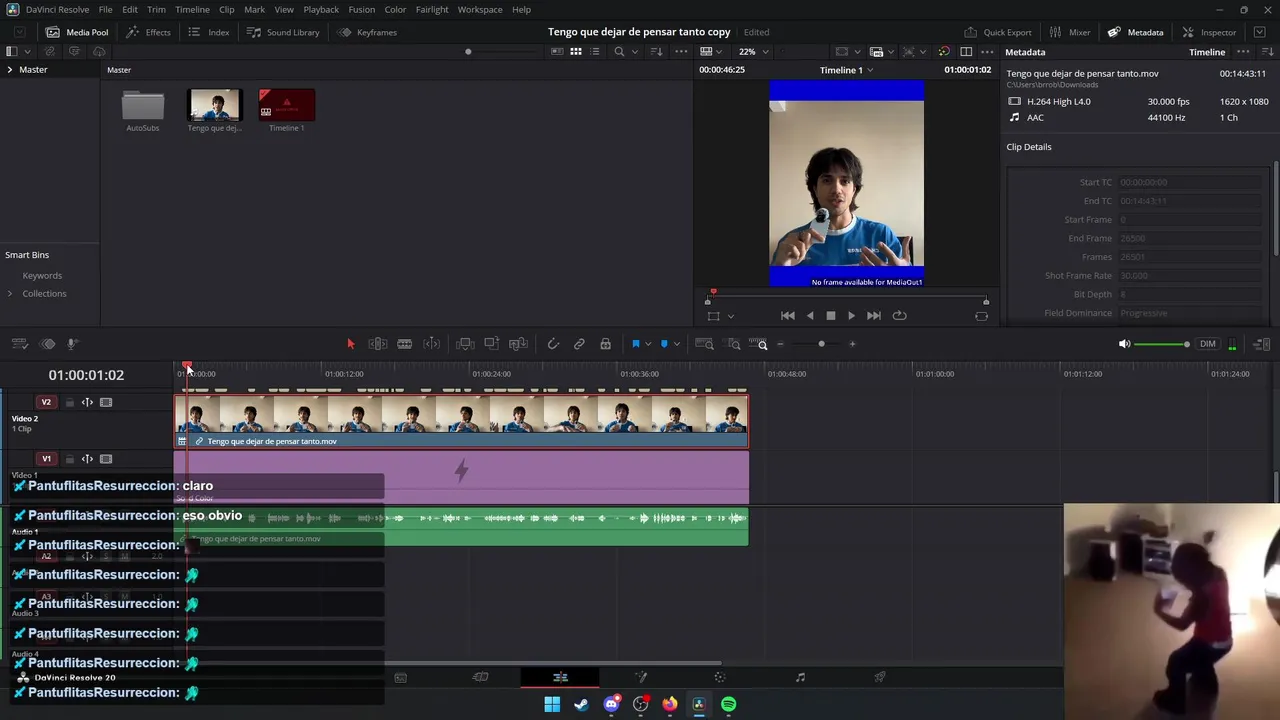Click the Replace Clip tool
1280x720 pixels.
click(518, 344)
